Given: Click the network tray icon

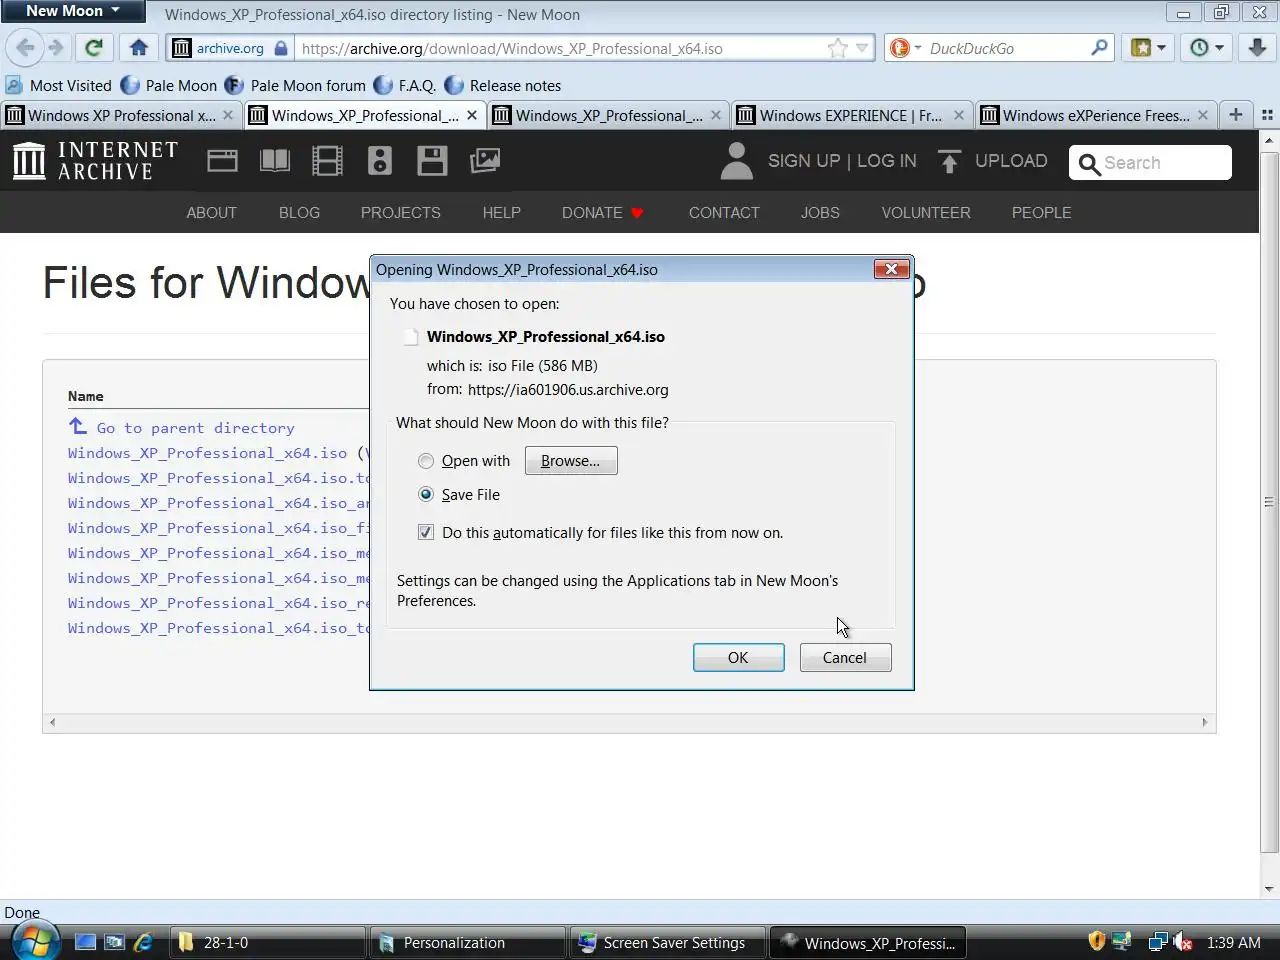Looking at the screenshot, I should (1158, 942).
